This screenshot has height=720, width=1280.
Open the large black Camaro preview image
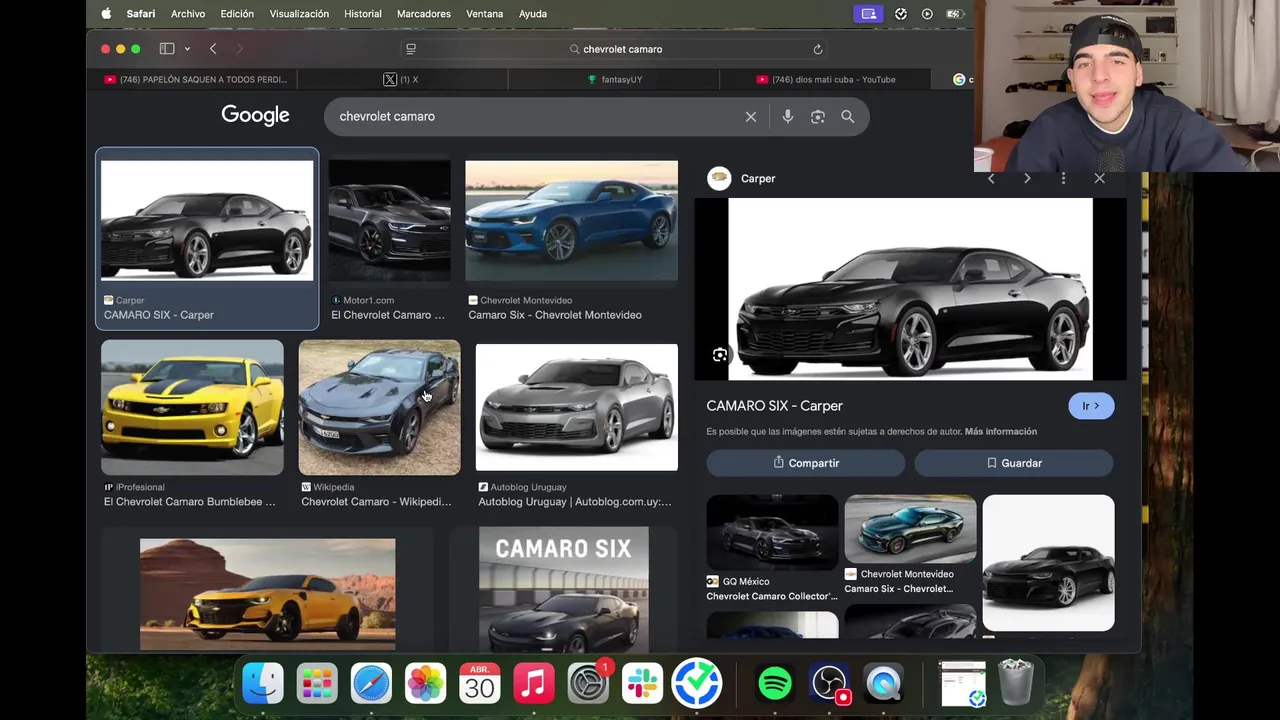coord(911,289)
